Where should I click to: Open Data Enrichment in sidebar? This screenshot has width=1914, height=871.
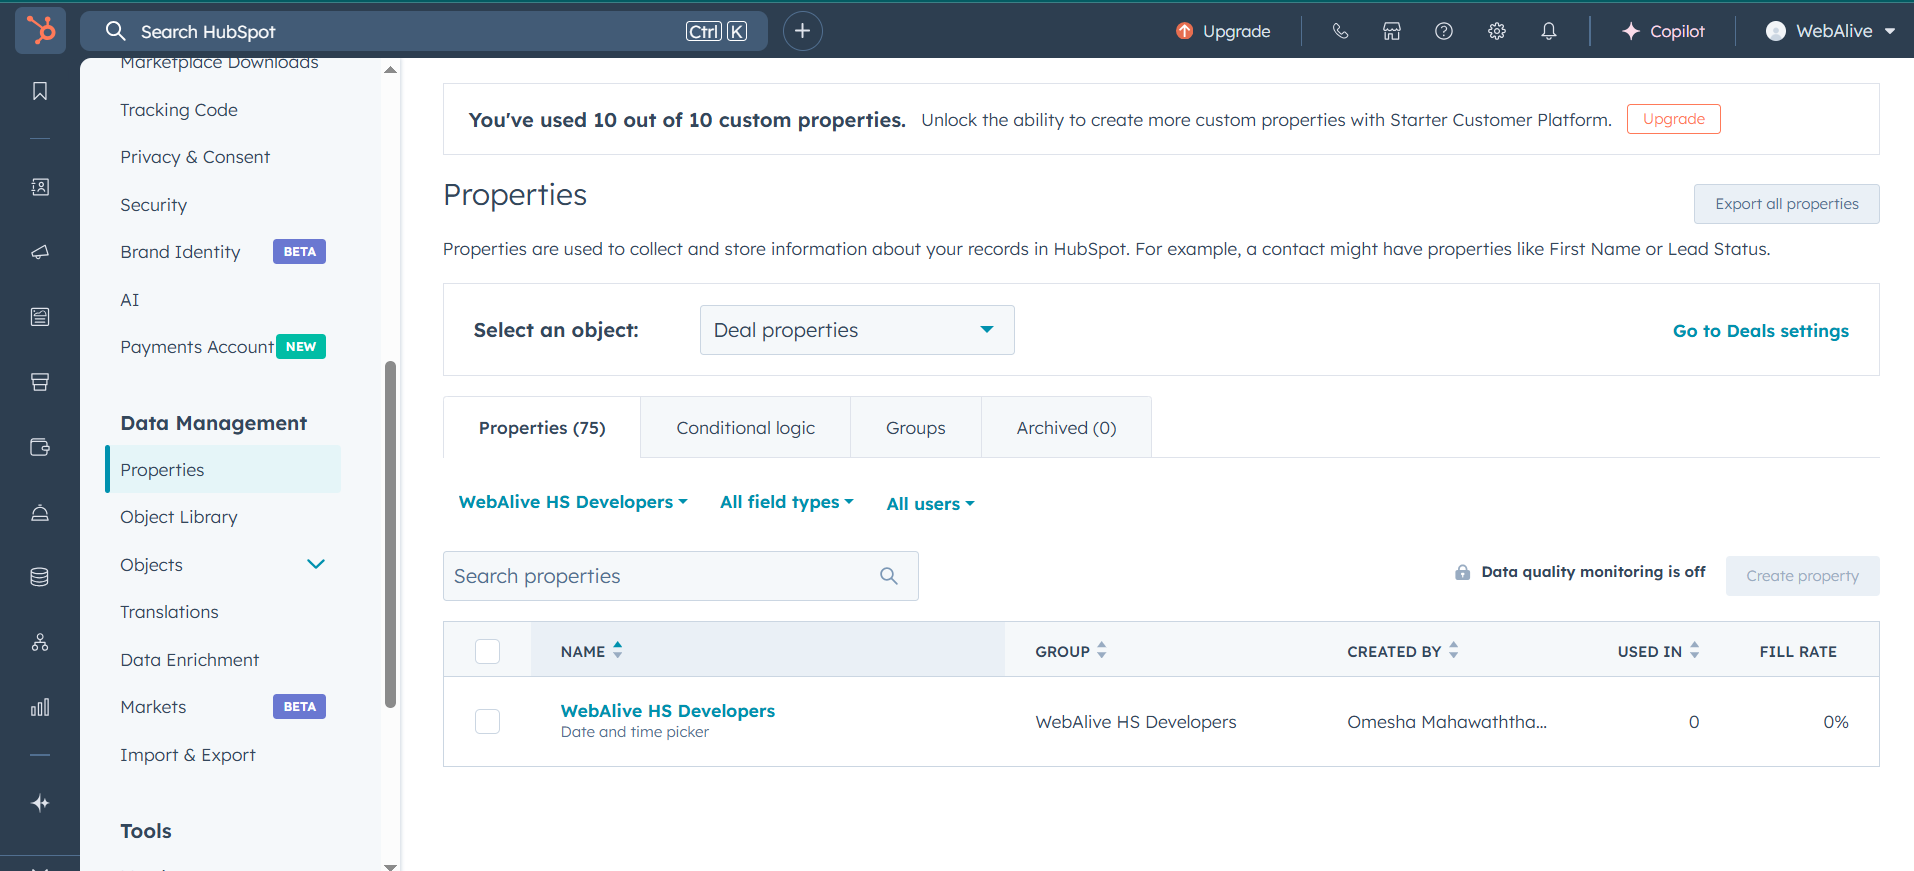[189, 660]
